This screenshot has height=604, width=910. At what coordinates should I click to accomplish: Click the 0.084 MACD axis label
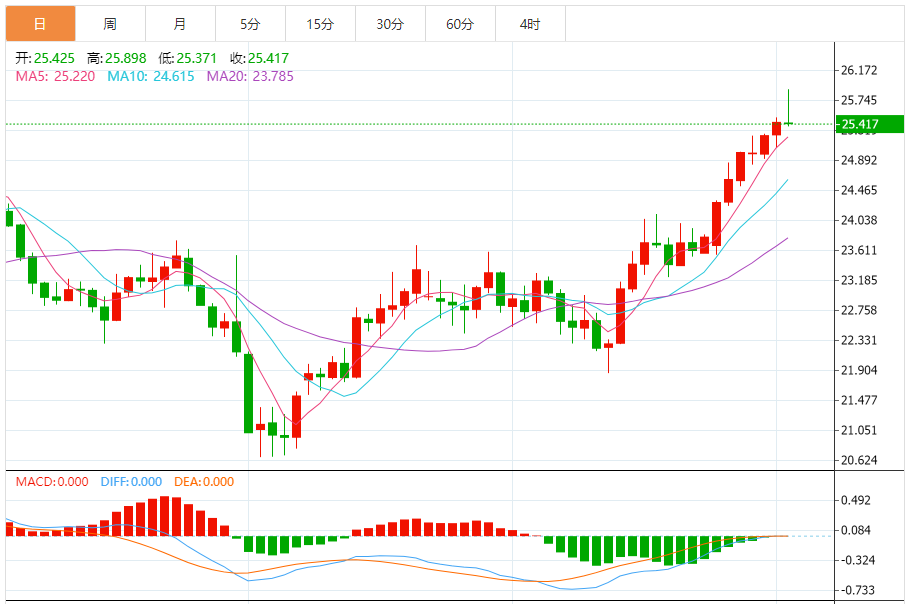click(x=856, y=530)
